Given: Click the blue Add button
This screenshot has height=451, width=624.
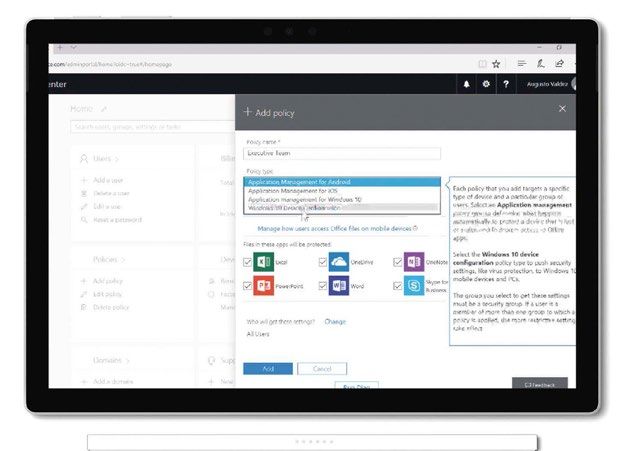Looking at the screenshot, I should pyautogui.click(x=268, y=369).
